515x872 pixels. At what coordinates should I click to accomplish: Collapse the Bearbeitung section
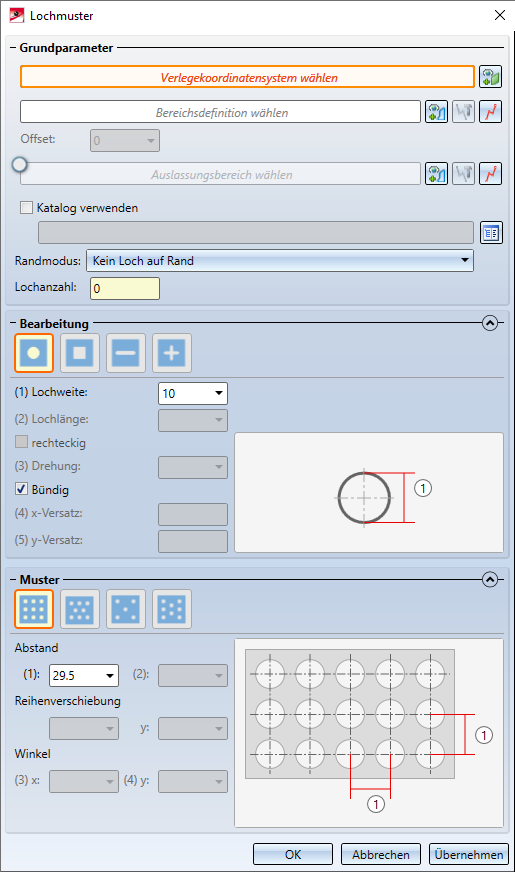[x=489, y=323]
